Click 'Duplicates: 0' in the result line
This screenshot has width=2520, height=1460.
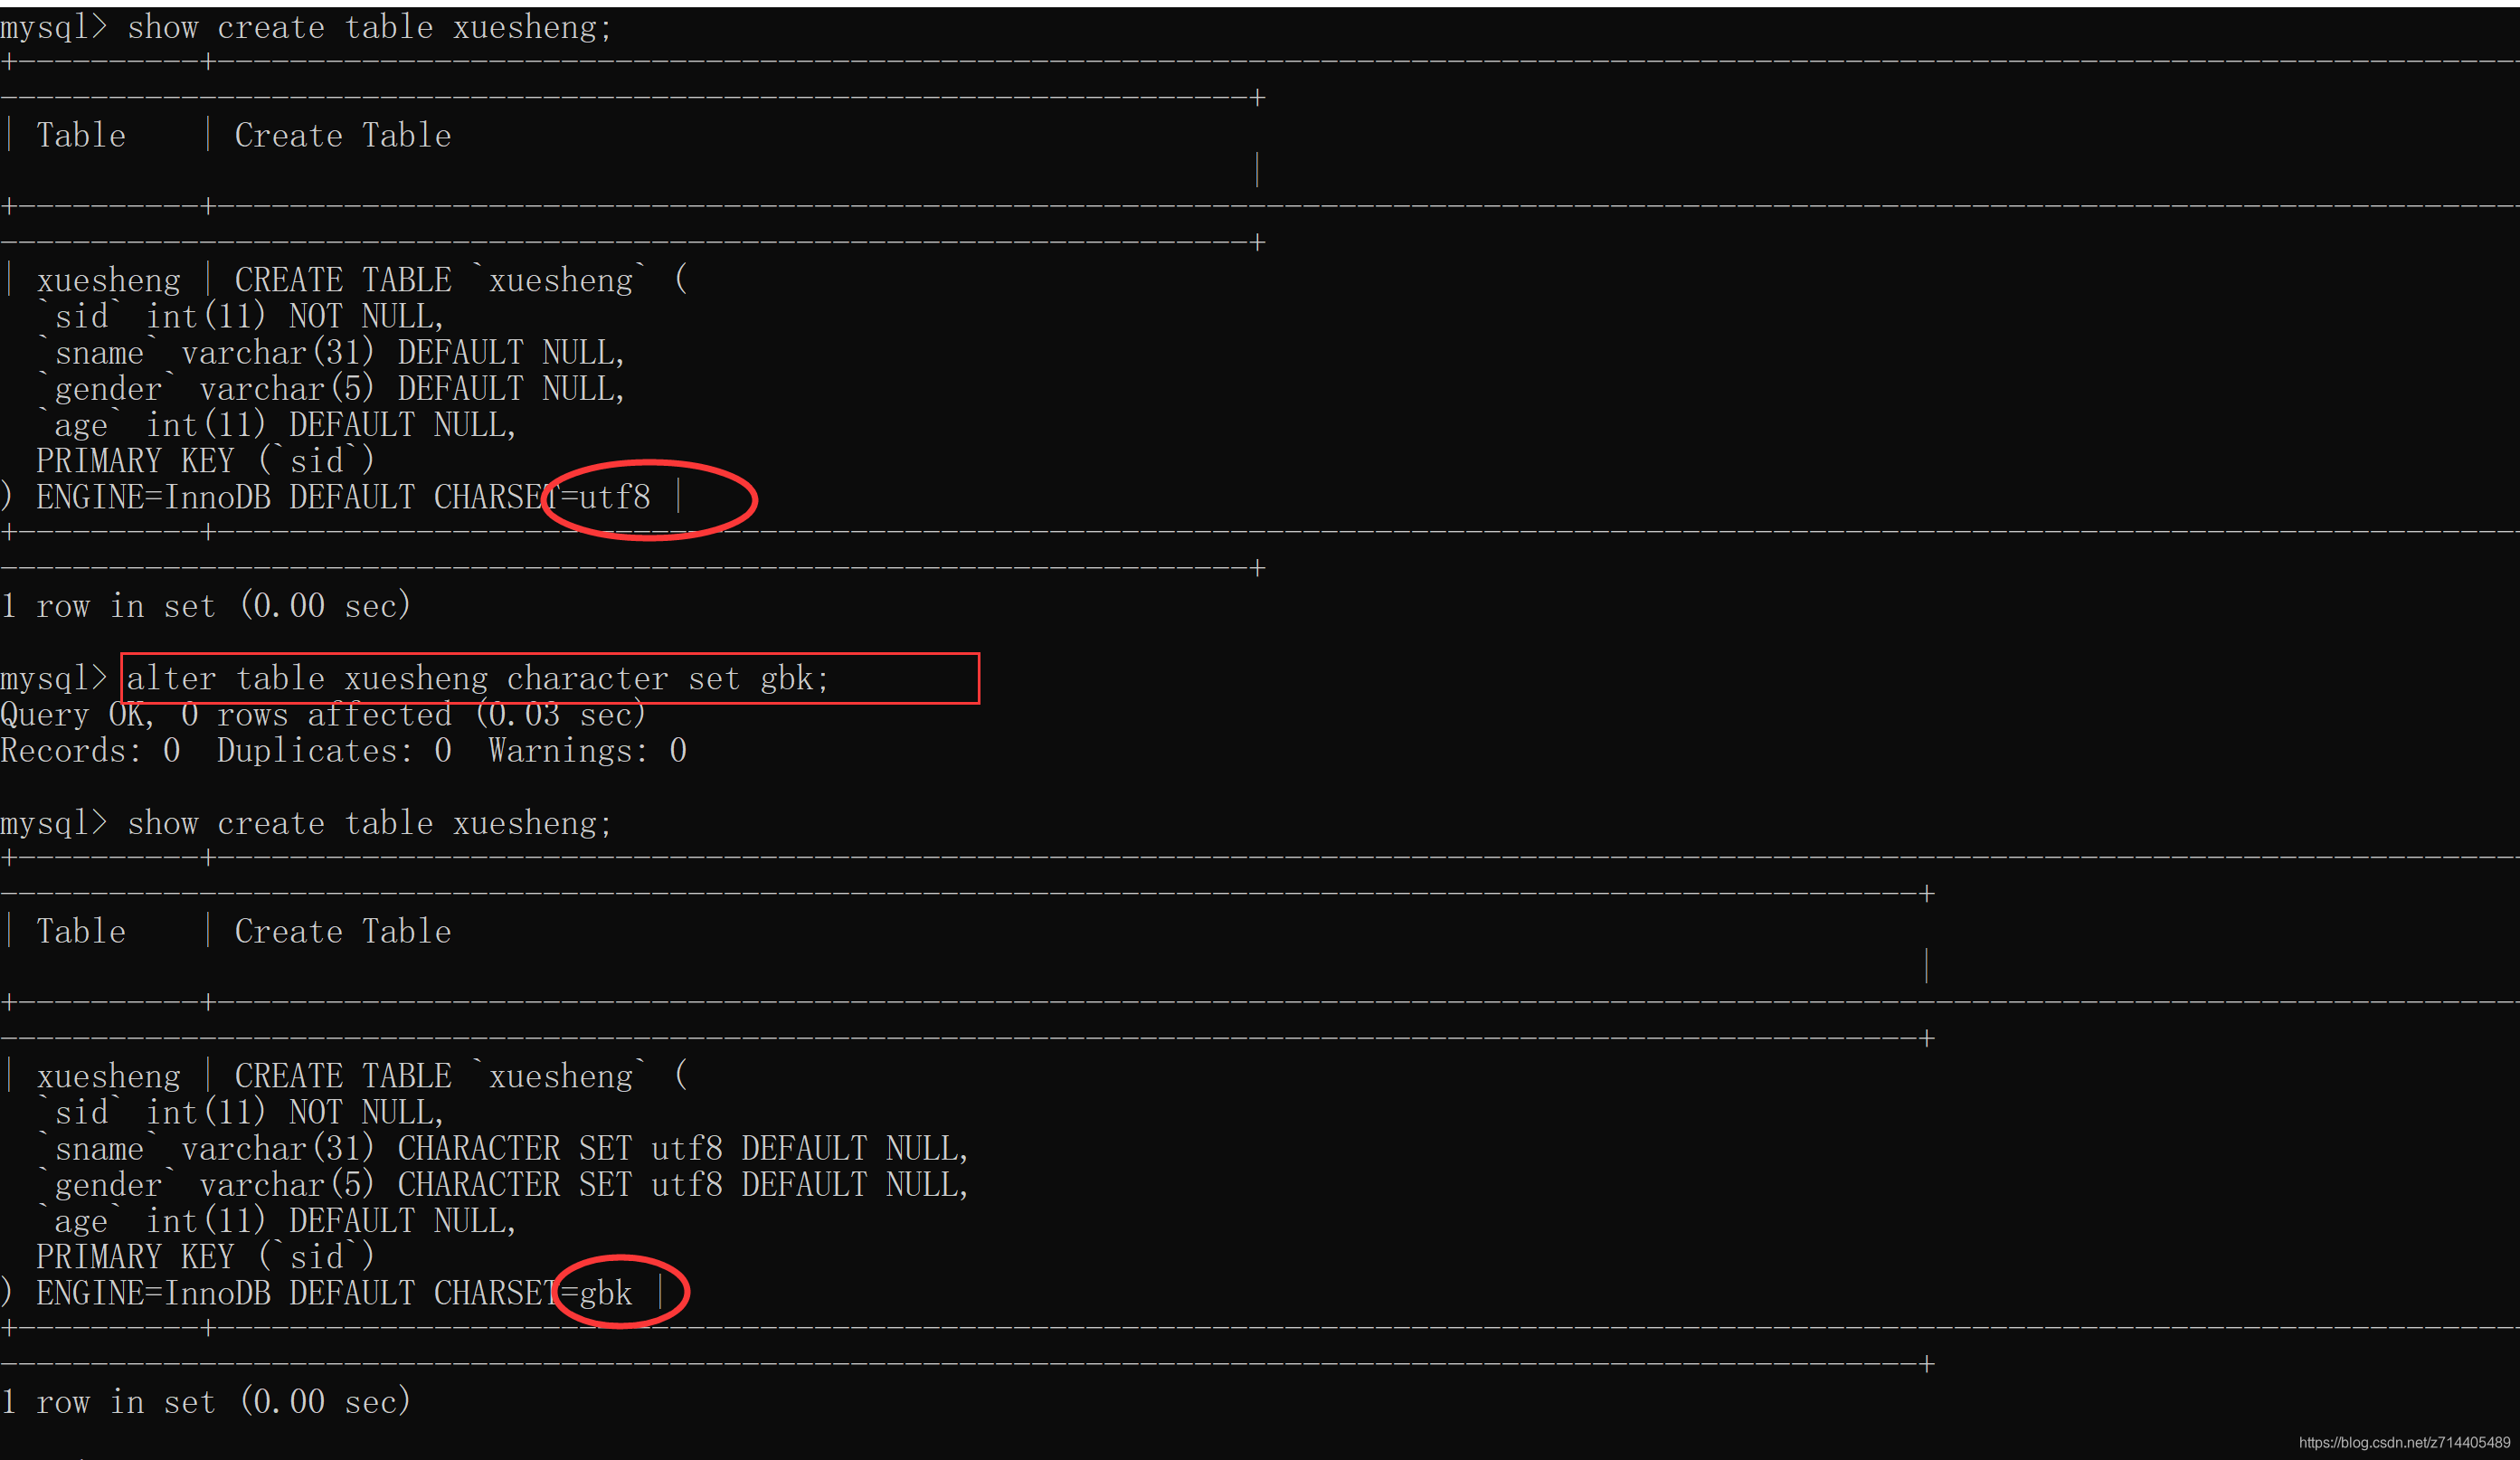[x=334, y=750]
